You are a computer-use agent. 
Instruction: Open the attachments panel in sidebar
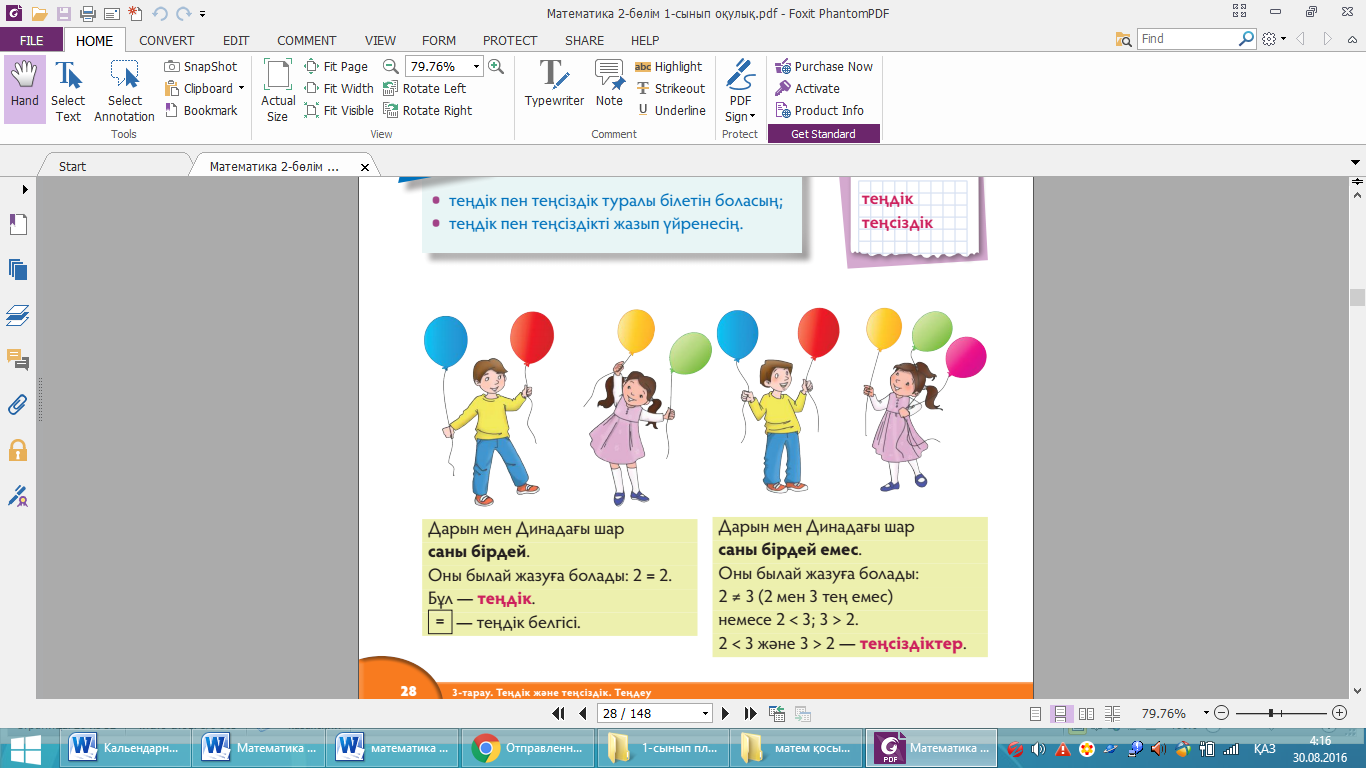(18, 404)
